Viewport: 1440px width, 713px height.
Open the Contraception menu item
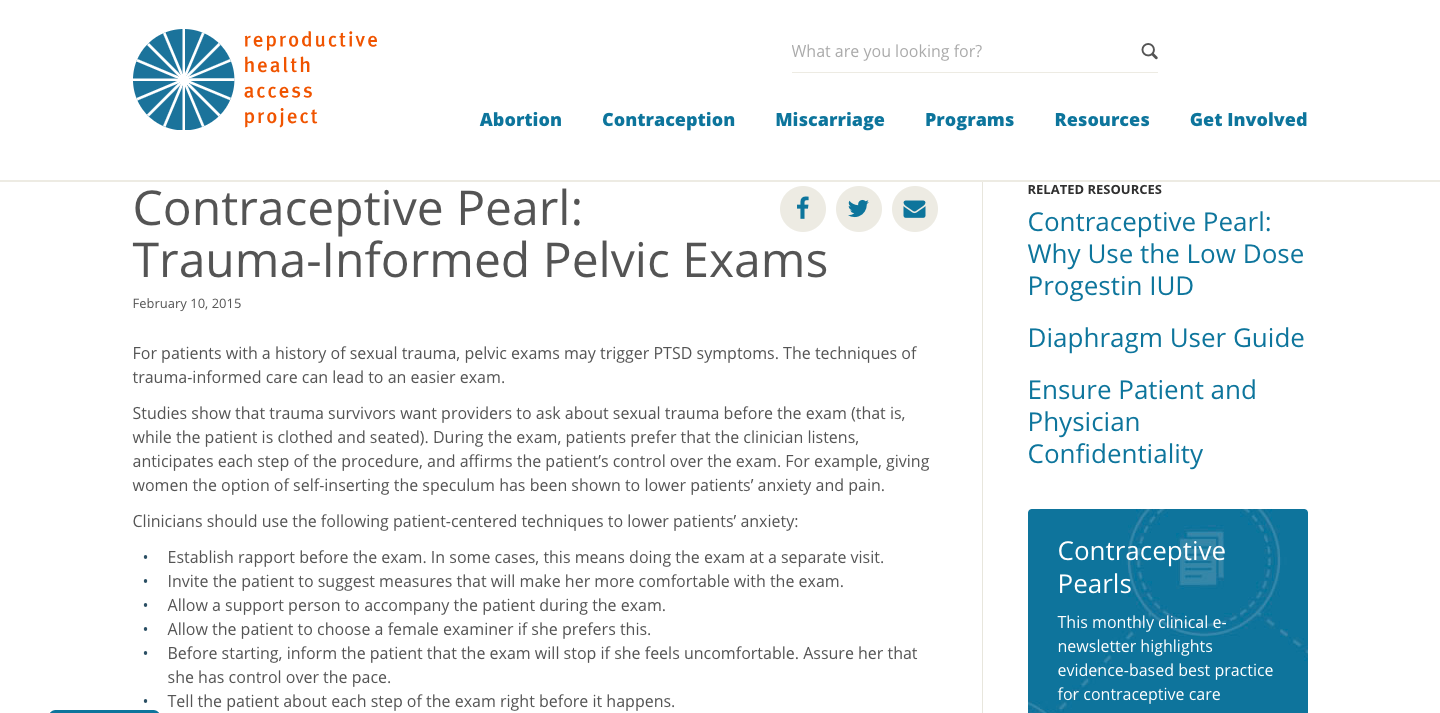(x=668, y=119)
